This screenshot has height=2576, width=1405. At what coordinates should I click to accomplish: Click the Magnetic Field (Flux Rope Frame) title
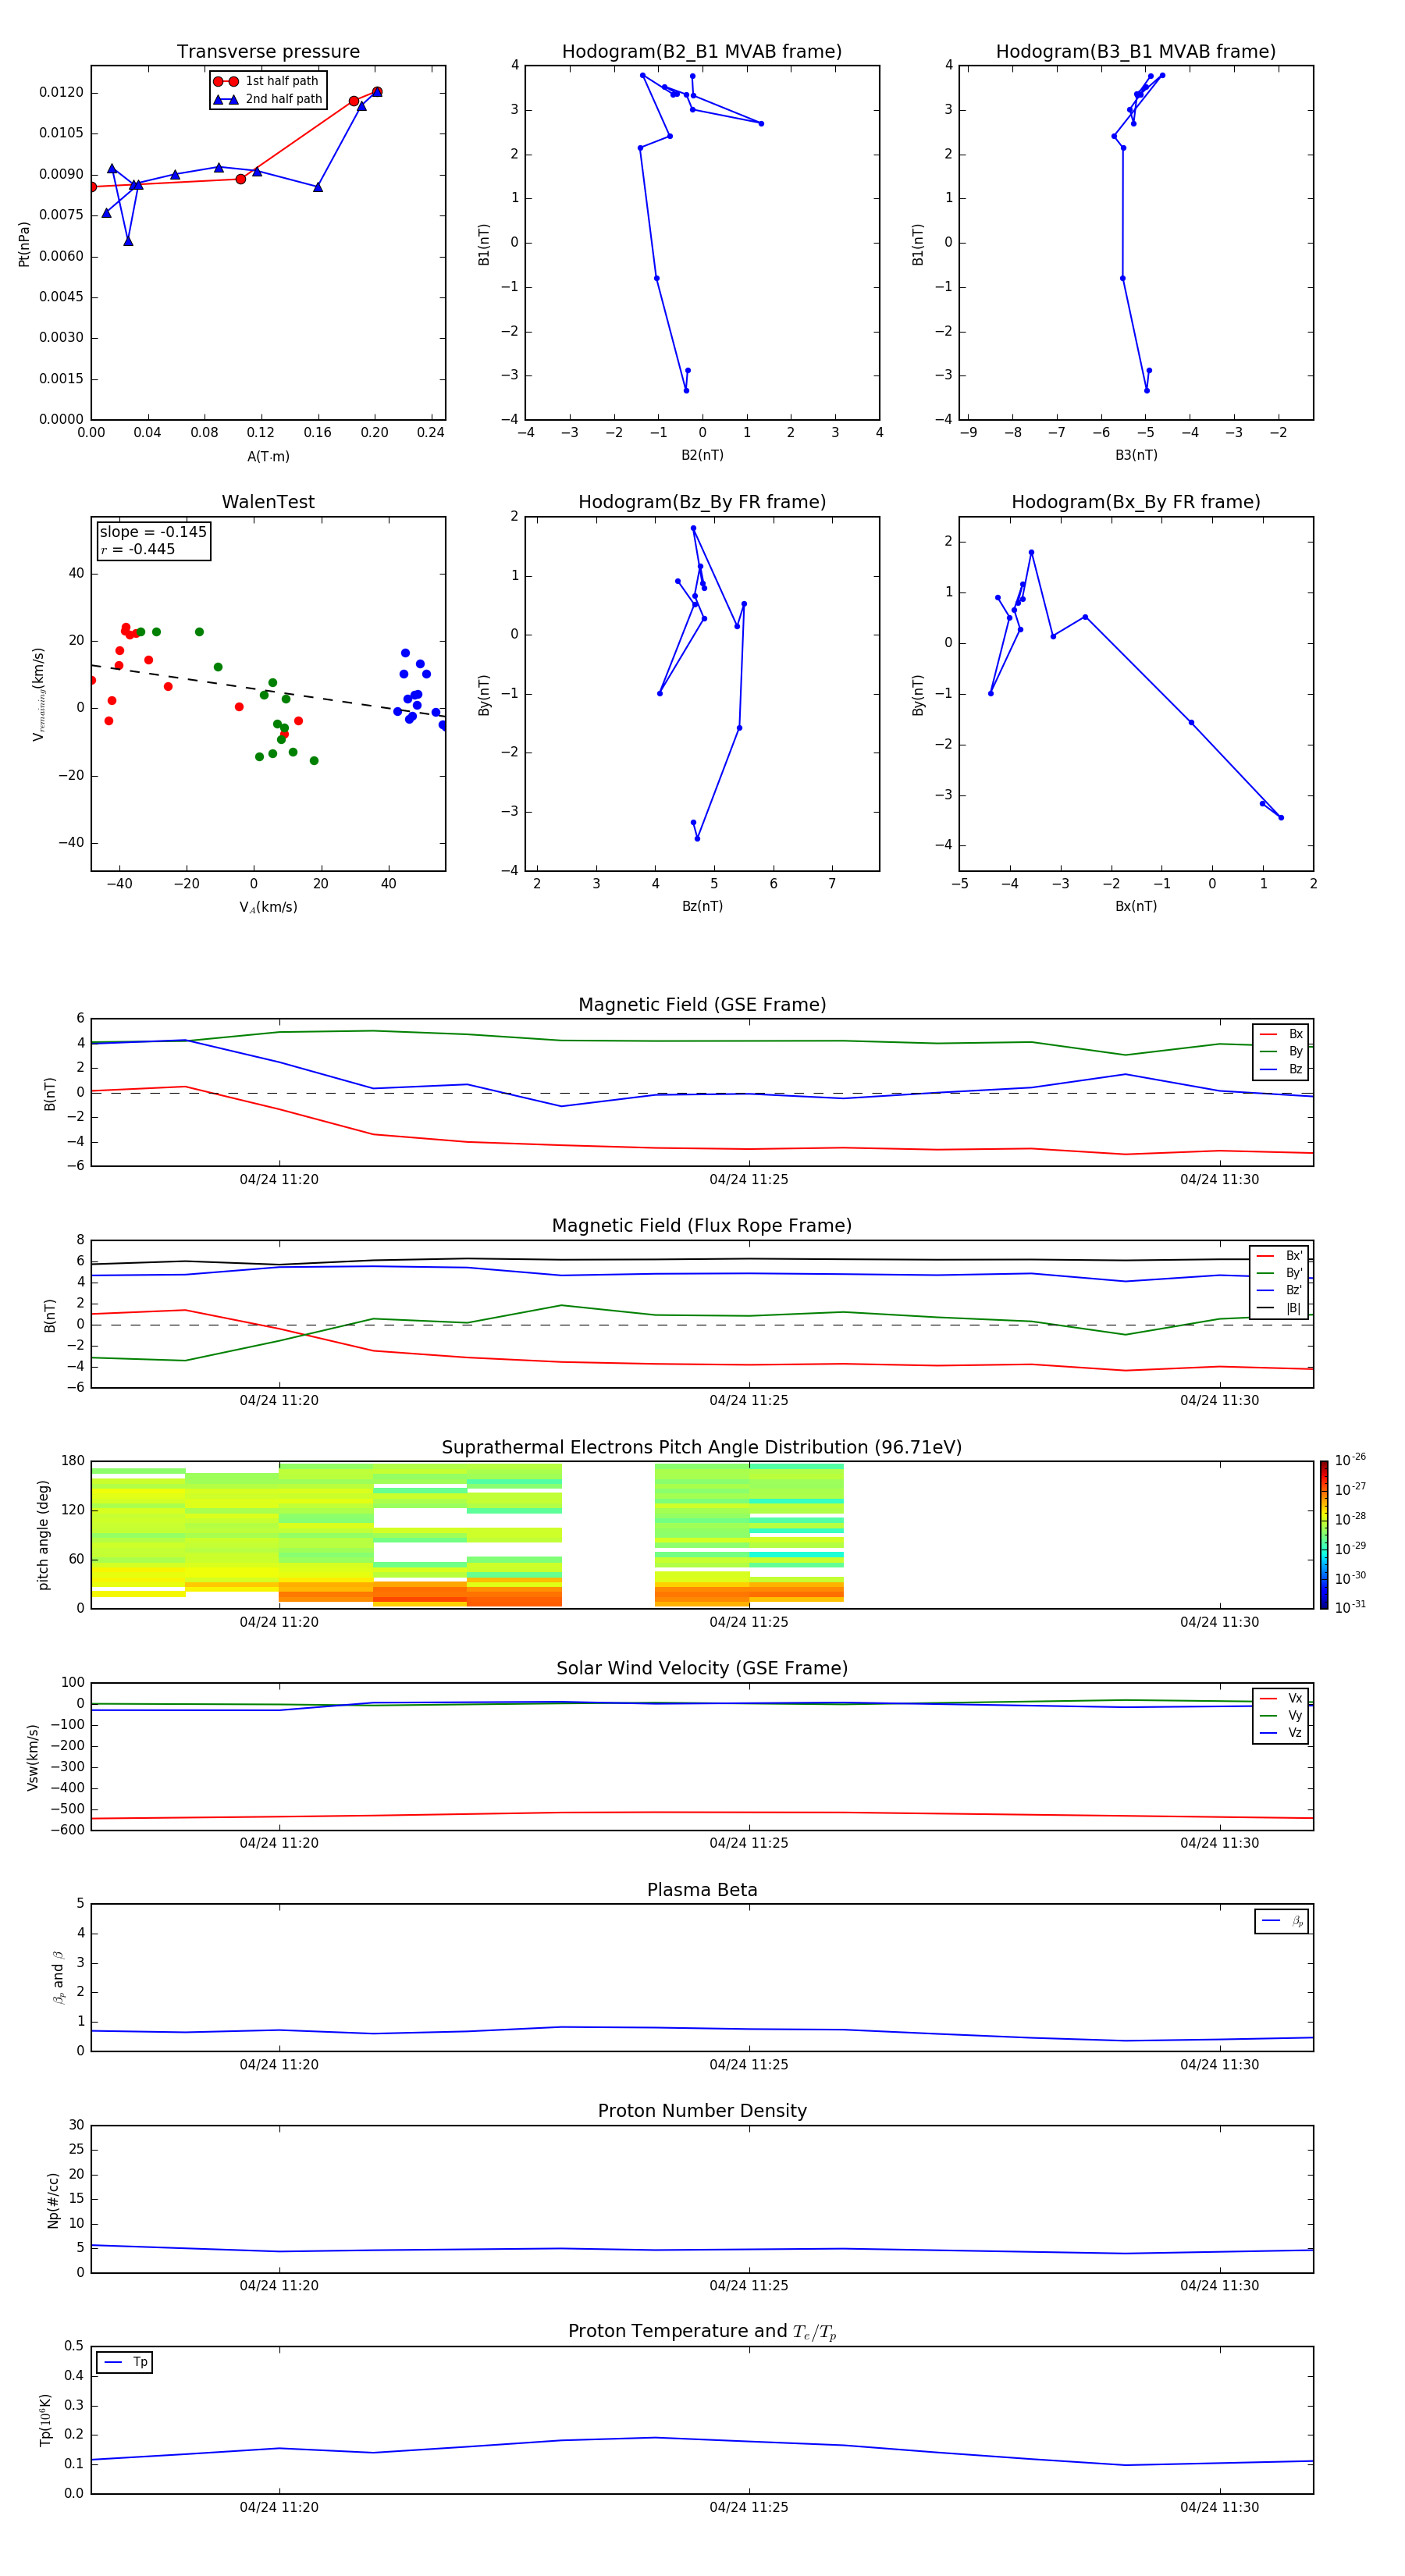click(702, 1226)
